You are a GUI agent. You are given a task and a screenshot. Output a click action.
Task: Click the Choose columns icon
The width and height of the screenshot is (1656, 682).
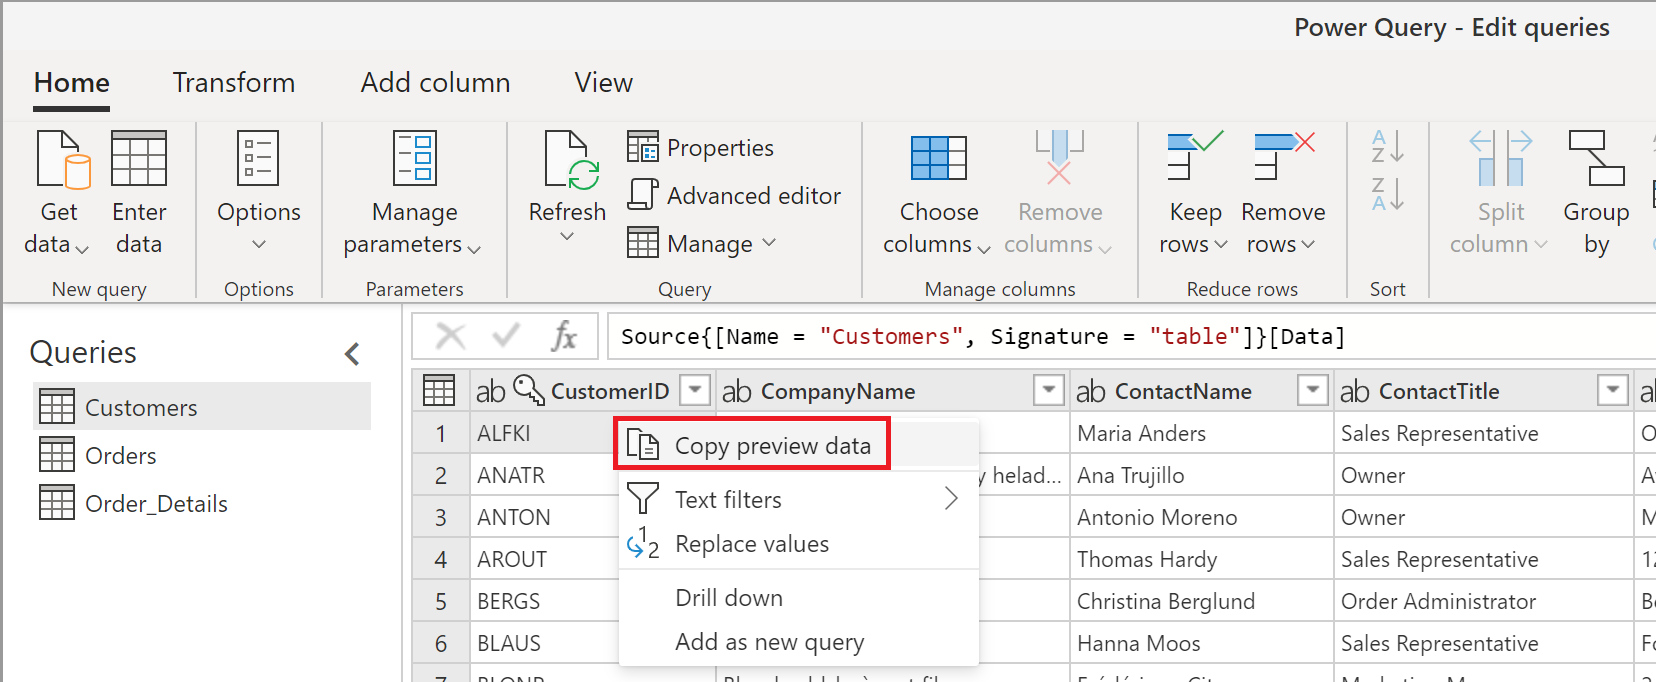tap(938, 159)
